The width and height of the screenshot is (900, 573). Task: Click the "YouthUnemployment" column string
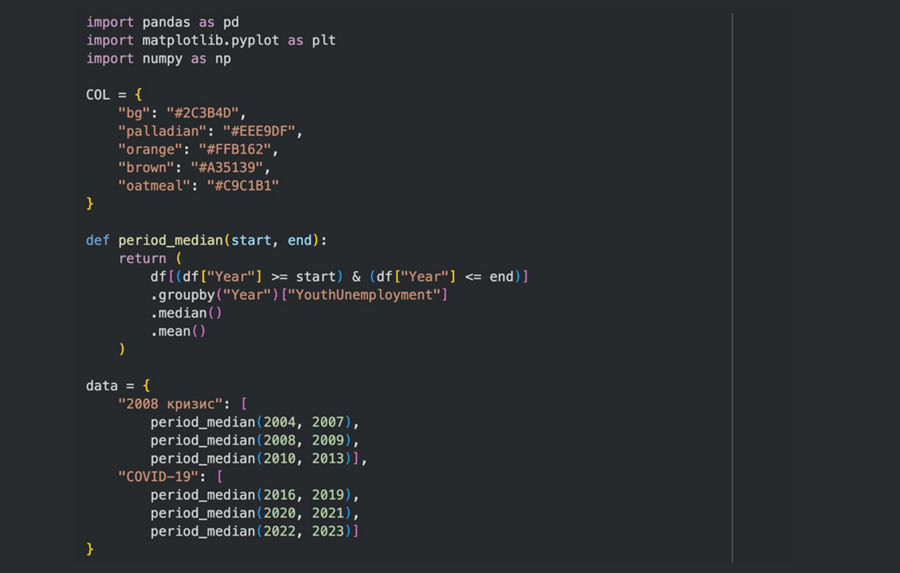[x=364, y=294]
